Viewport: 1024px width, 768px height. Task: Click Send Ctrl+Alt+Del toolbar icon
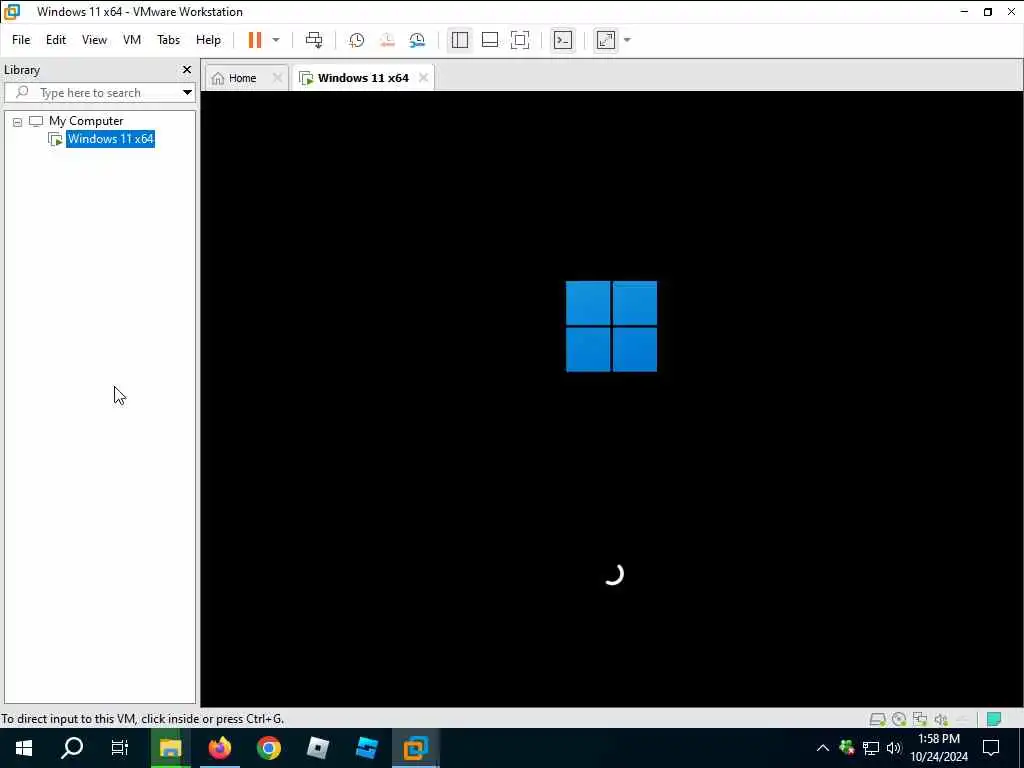(314, 40)
